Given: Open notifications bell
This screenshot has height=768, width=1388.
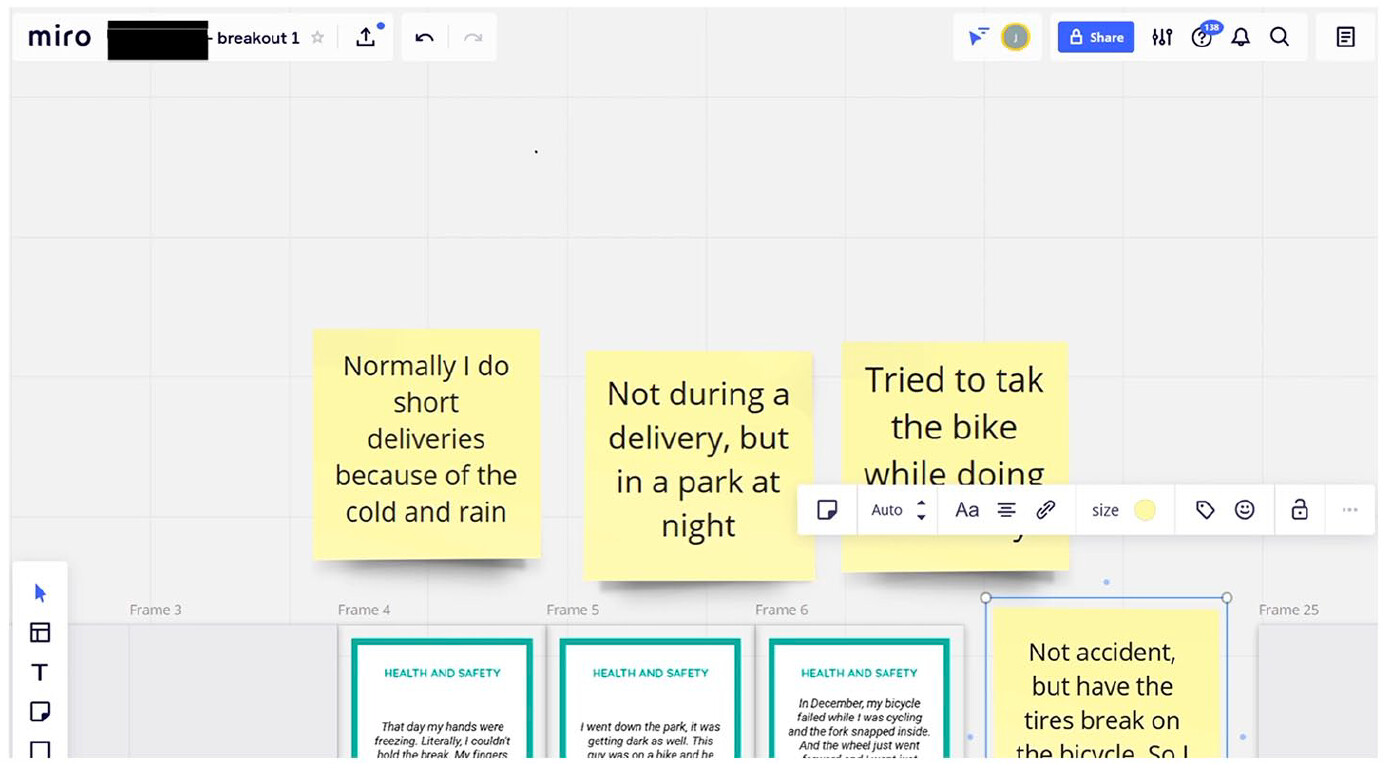Looking at the screenshot, I should [1241, 37].
